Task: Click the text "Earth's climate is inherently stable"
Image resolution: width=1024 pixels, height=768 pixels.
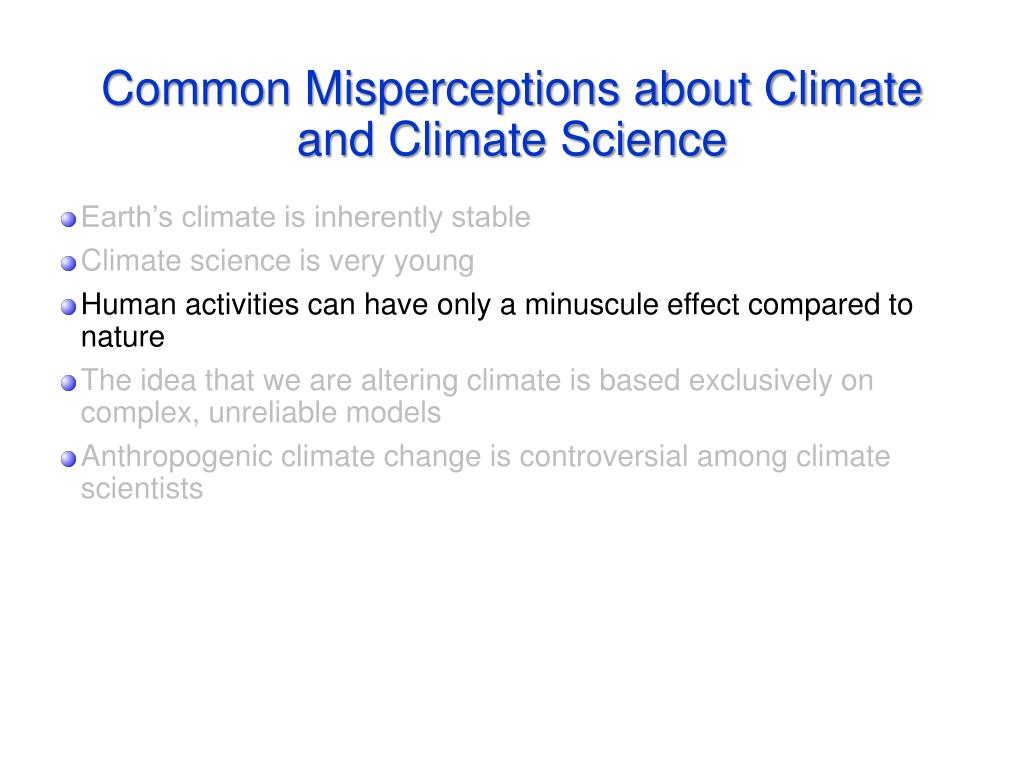Action: (306, 218)
